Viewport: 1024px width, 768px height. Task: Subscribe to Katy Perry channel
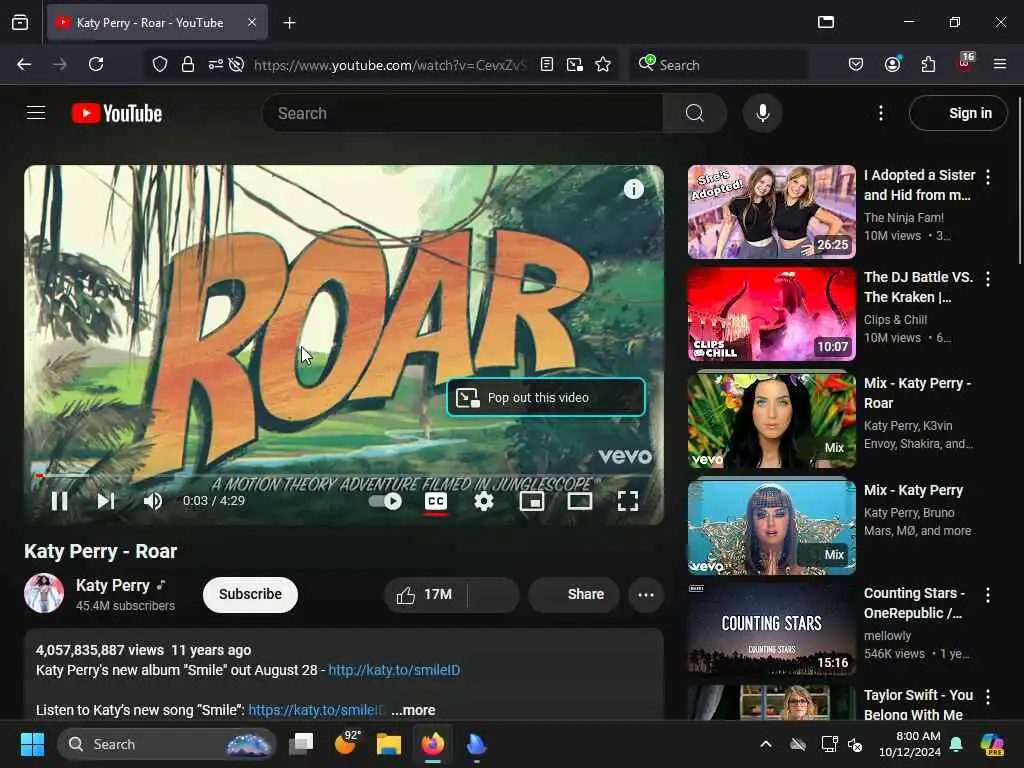pyautogui.click(x=250, y=594)
